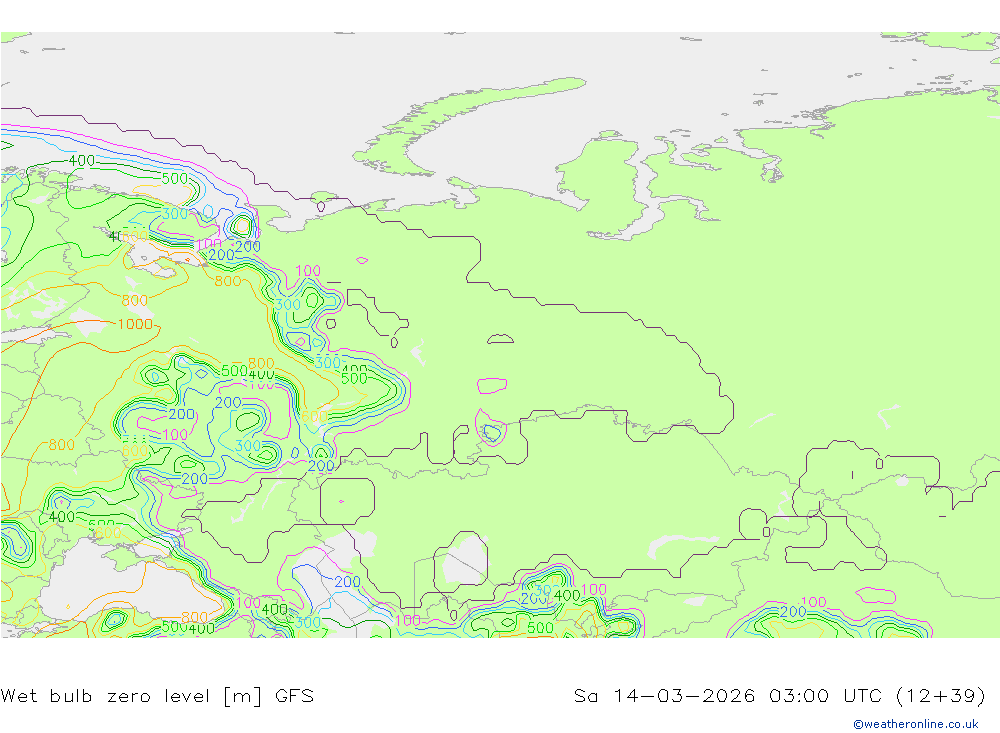Click the 'Wet bulb zero level [m] GFS' title
1000x733 pixels.
point(158,695)
